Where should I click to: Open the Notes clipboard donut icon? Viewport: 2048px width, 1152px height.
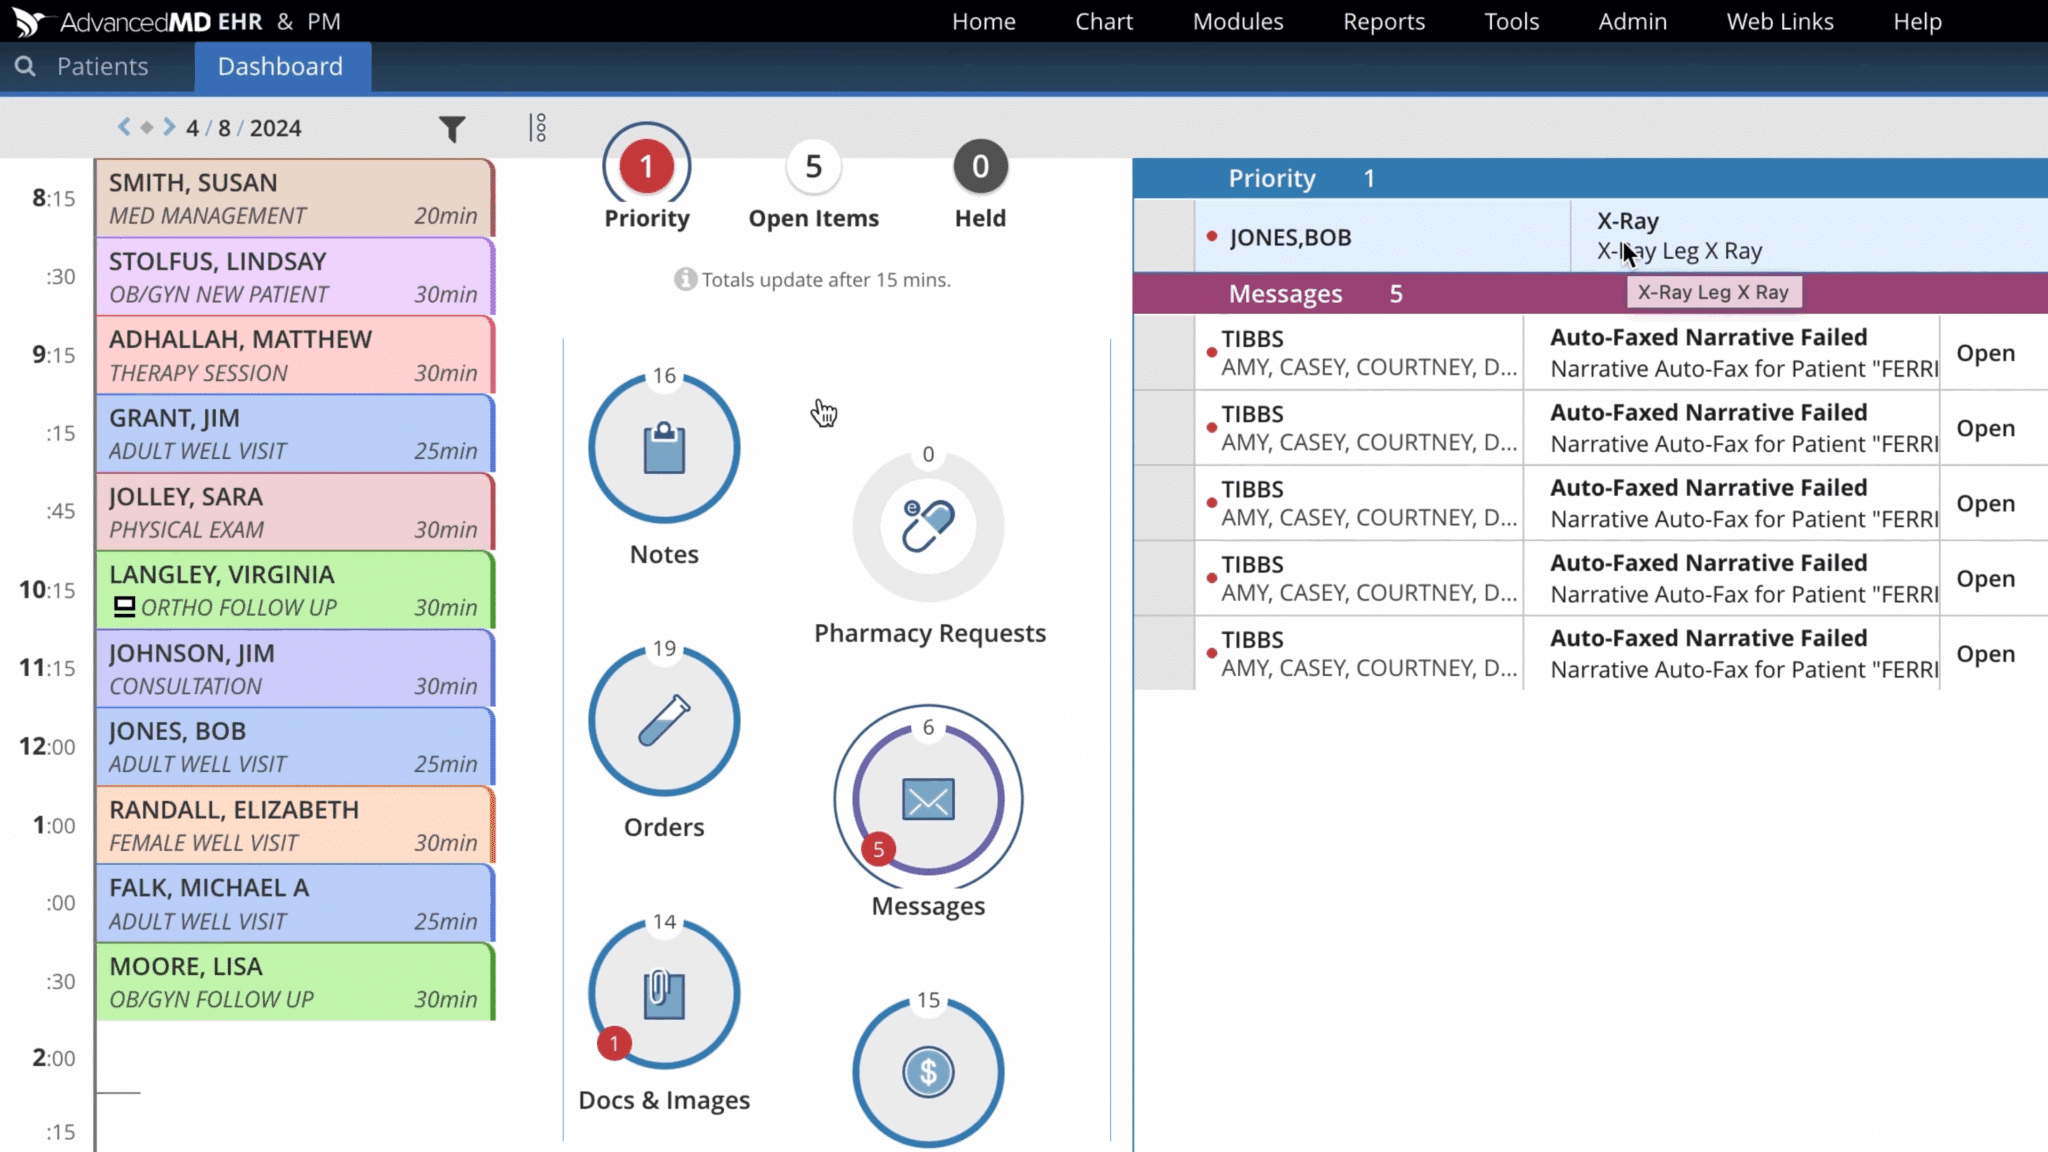coord(664,448)
